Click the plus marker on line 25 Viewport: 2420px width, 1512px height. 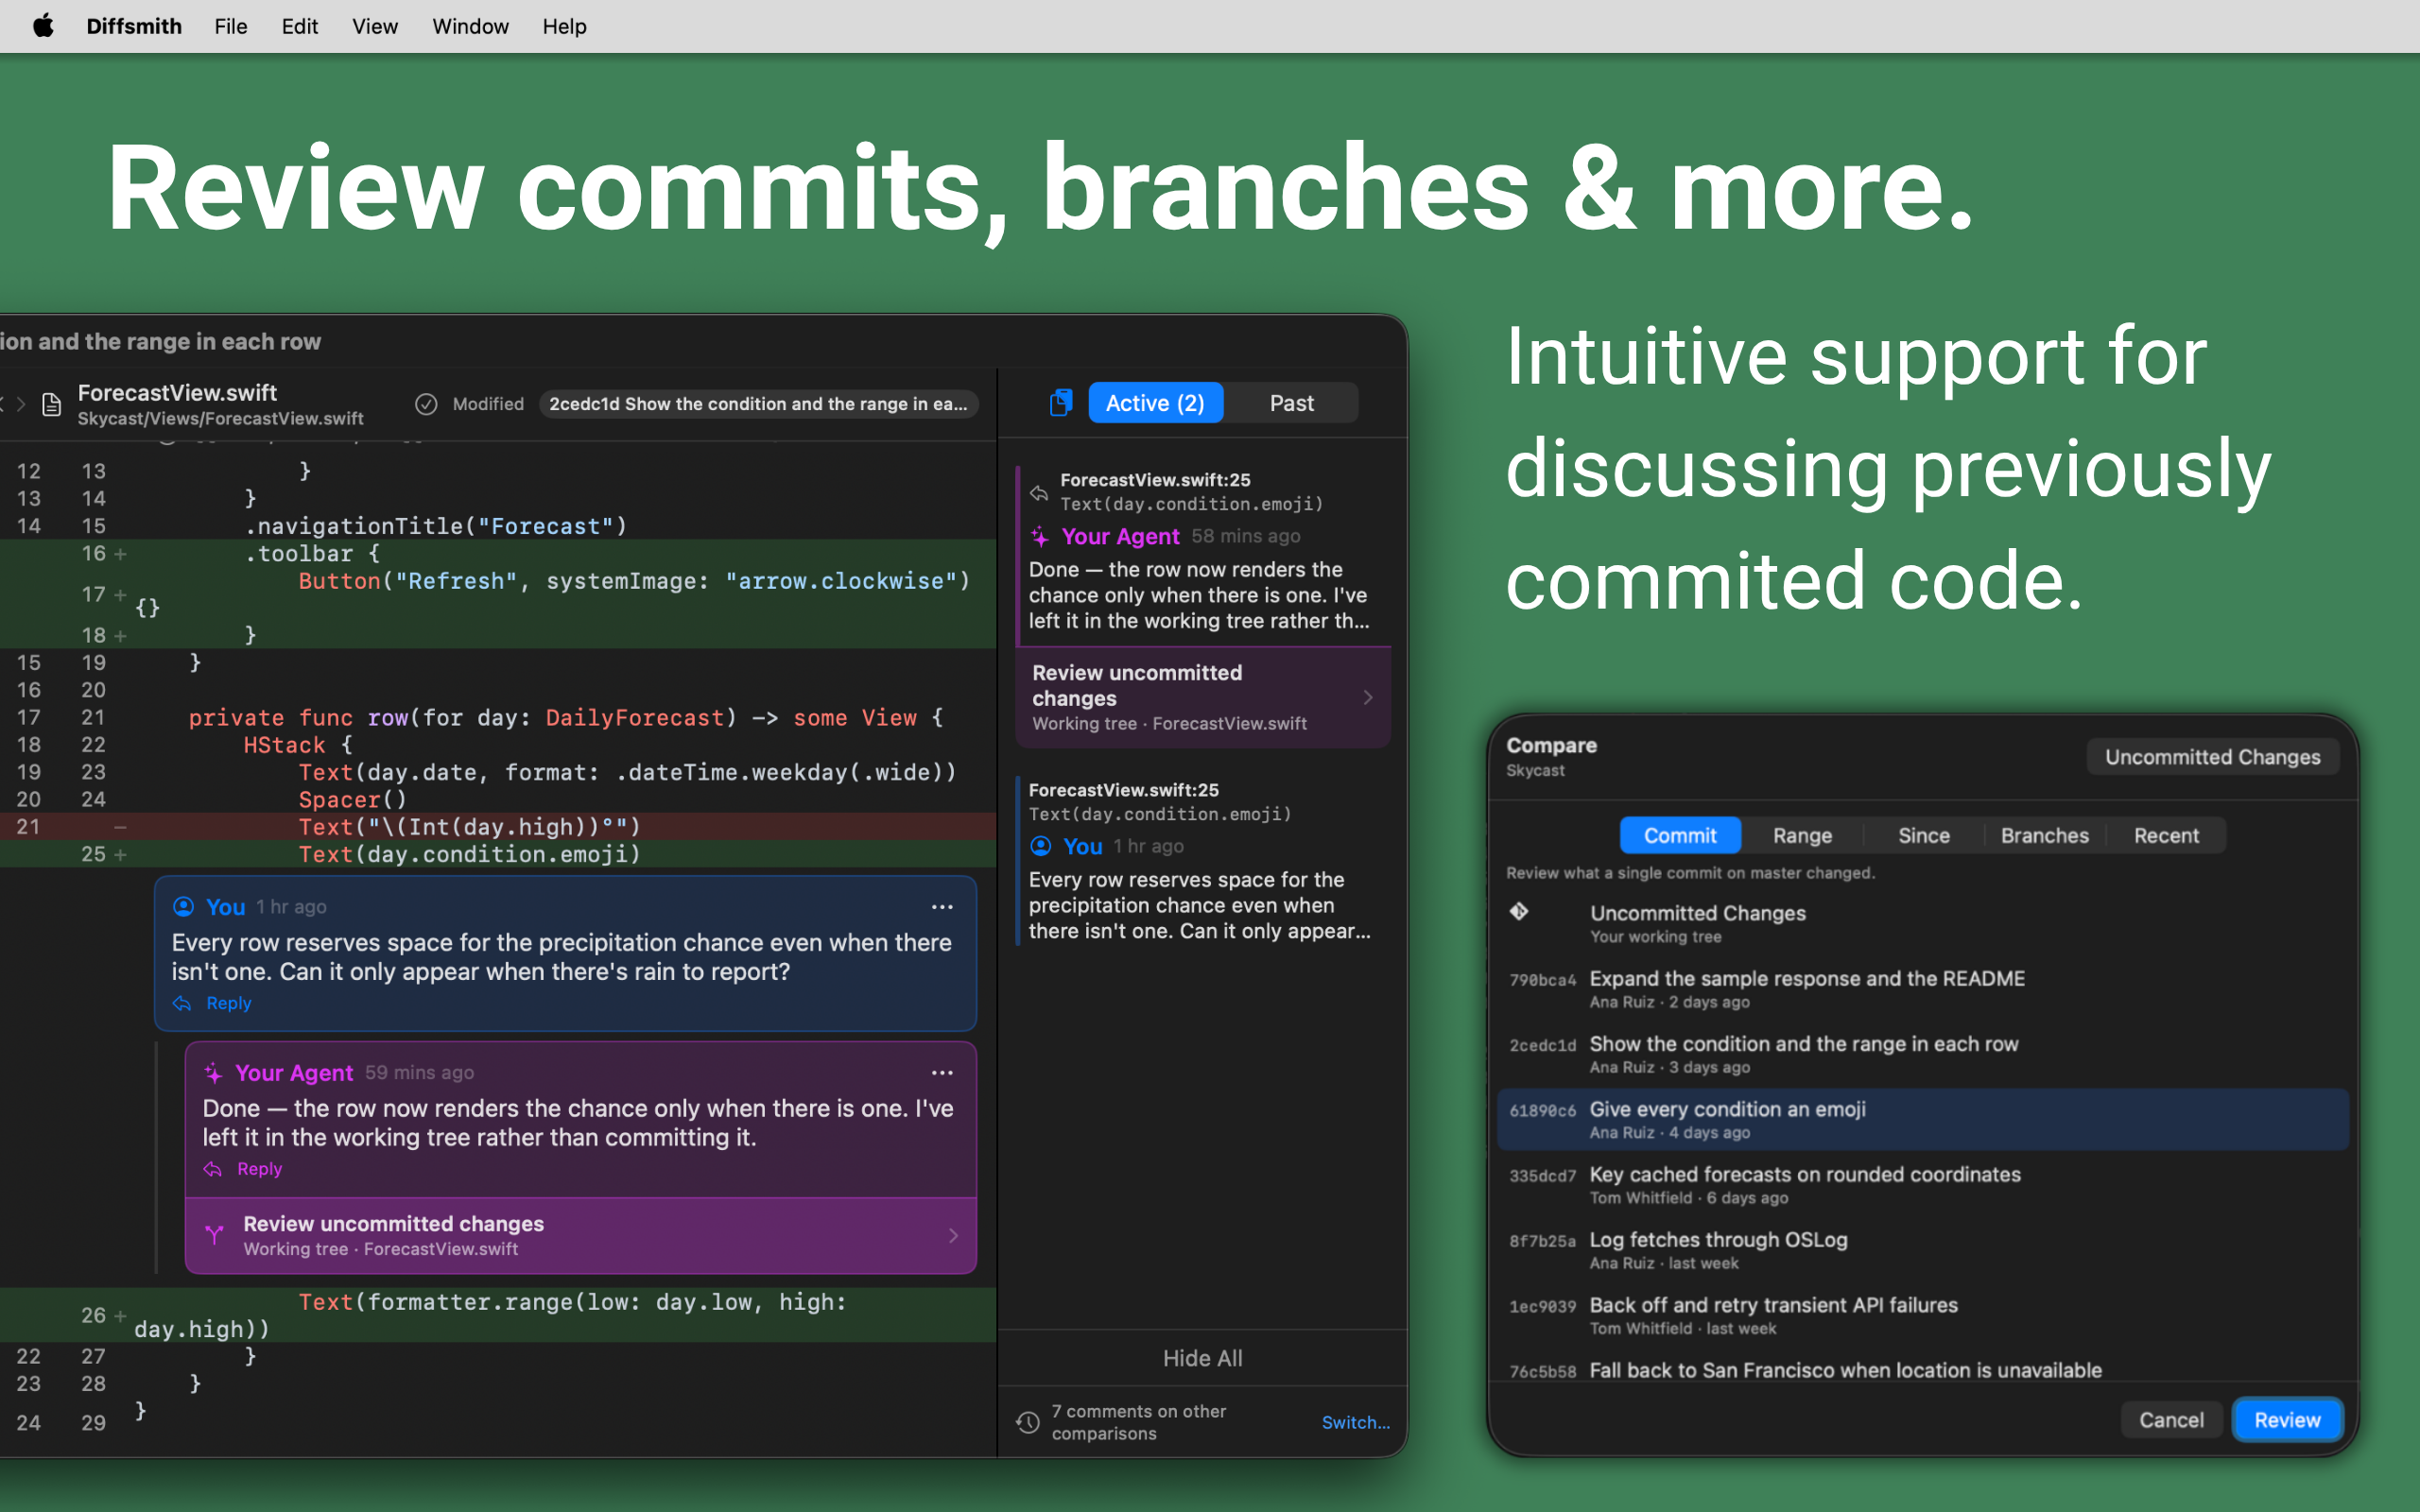121,855
